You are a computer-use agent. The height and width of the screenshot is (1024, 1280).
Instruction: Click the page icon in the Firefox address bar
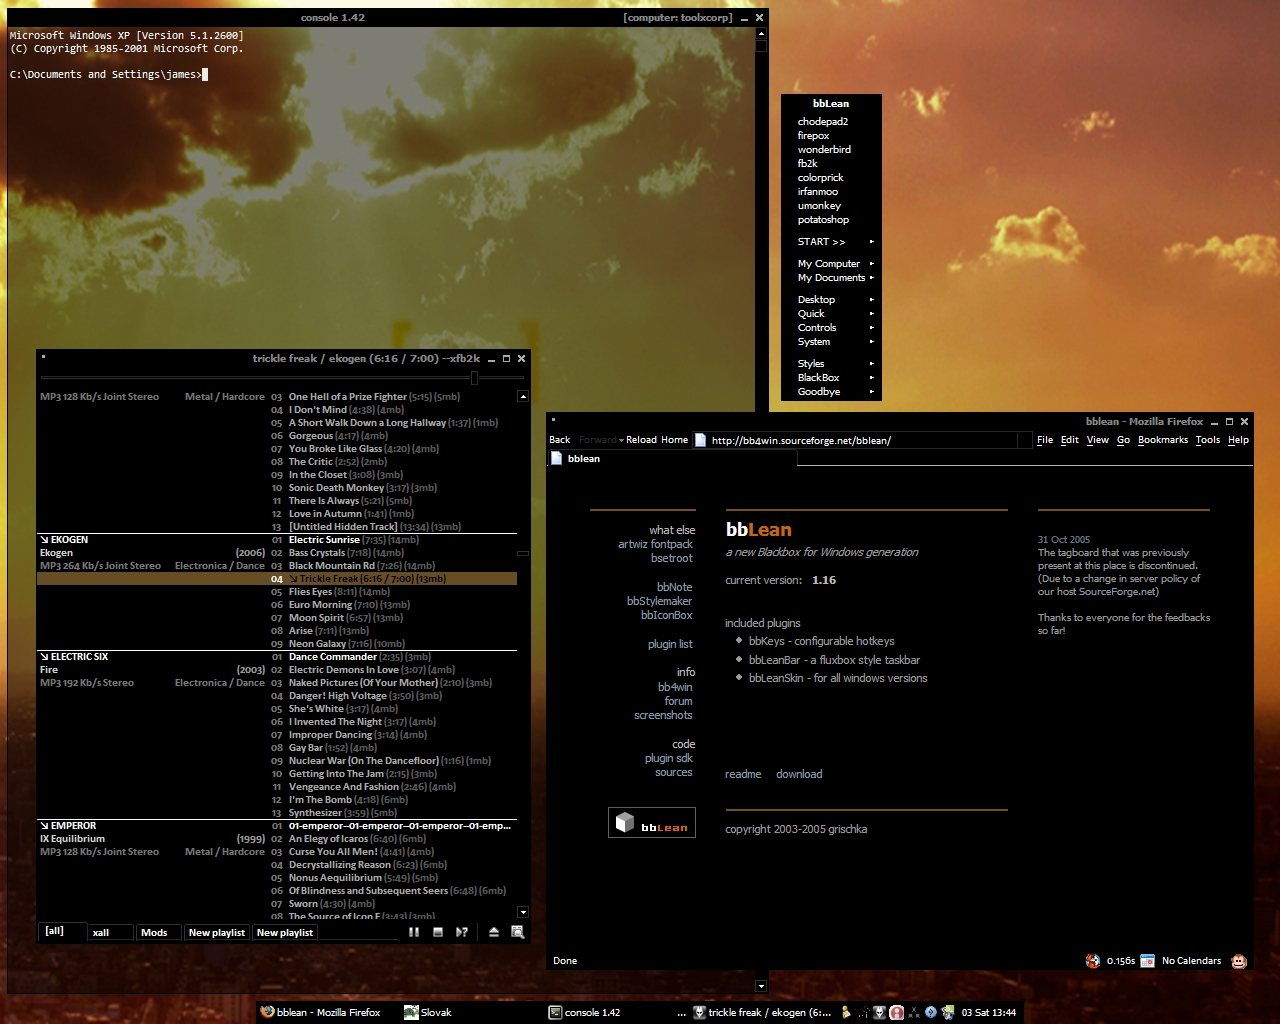(x=701, y=440)
